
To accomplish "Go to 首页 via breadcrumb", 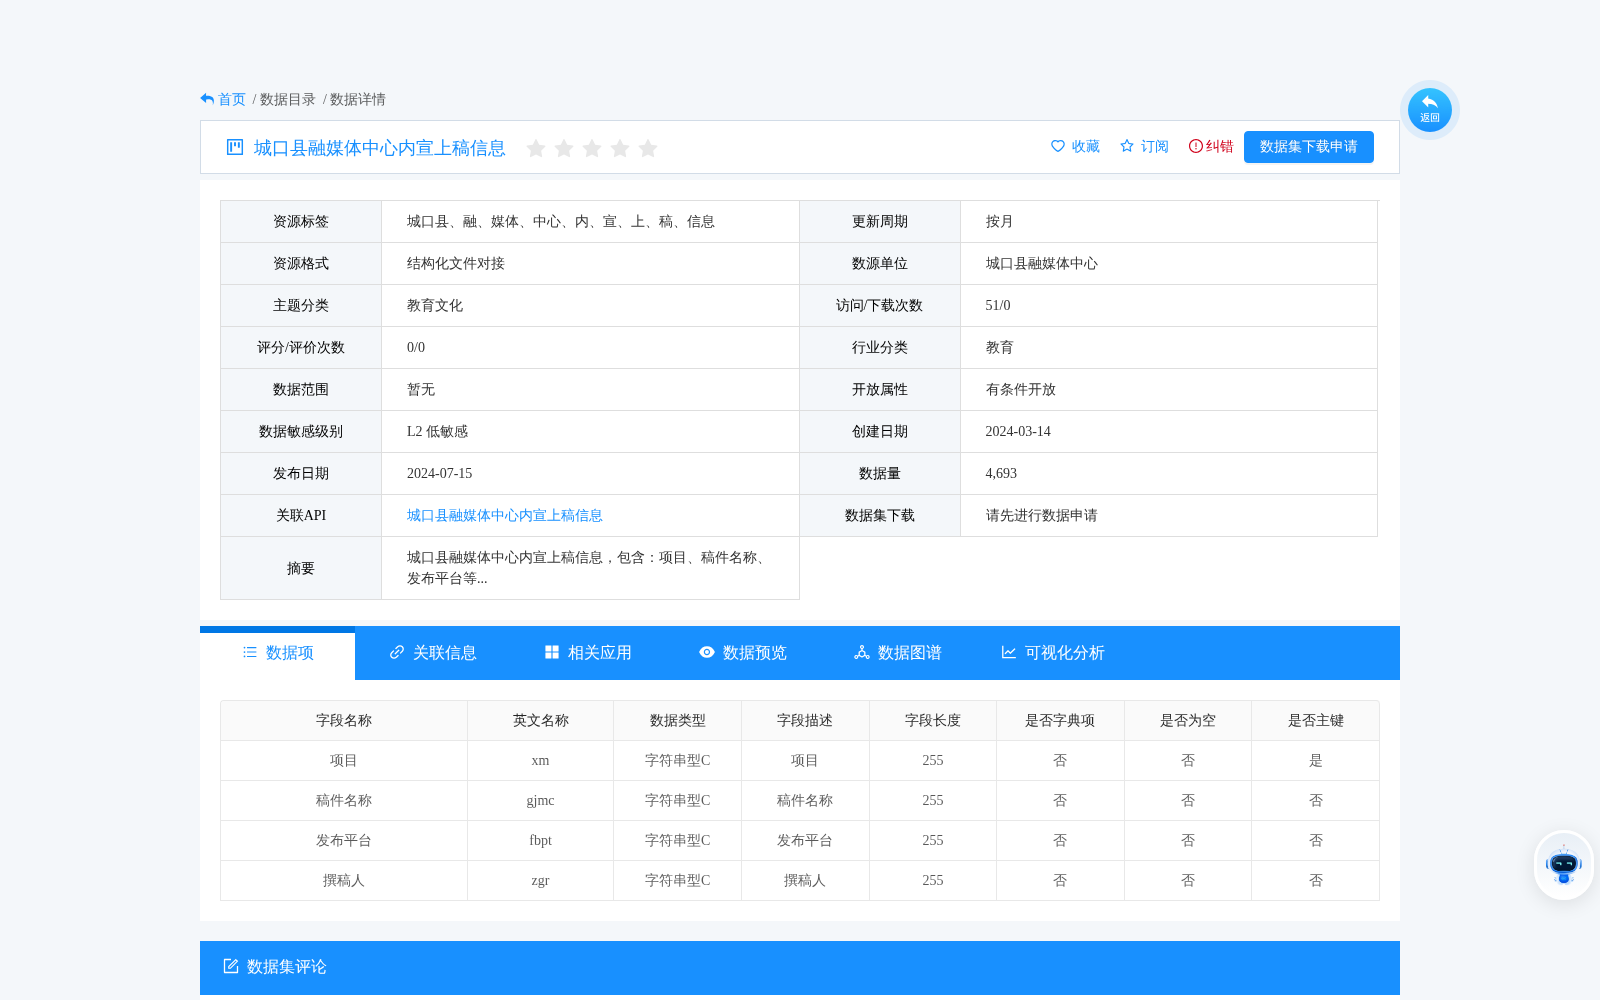I will (232, 99).
